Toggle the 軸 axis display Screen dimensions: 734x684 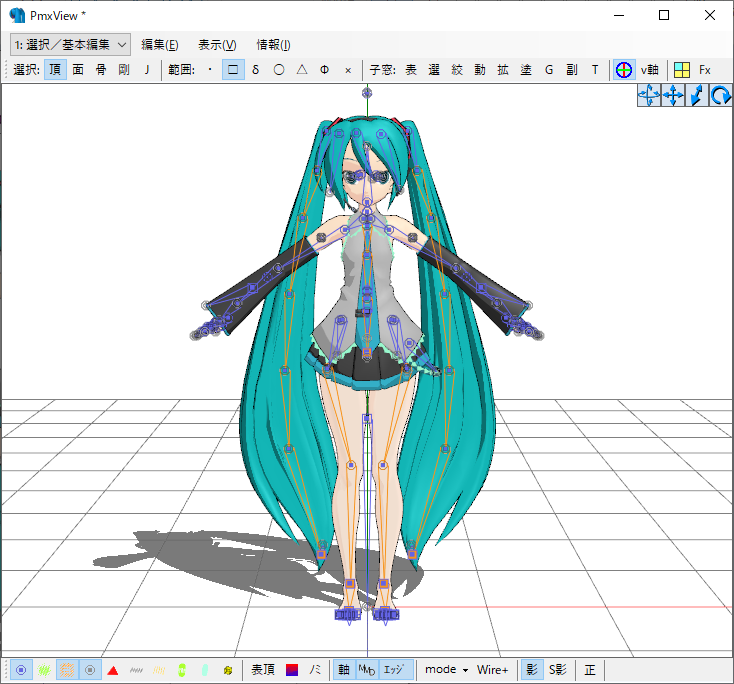pos(344,670)
